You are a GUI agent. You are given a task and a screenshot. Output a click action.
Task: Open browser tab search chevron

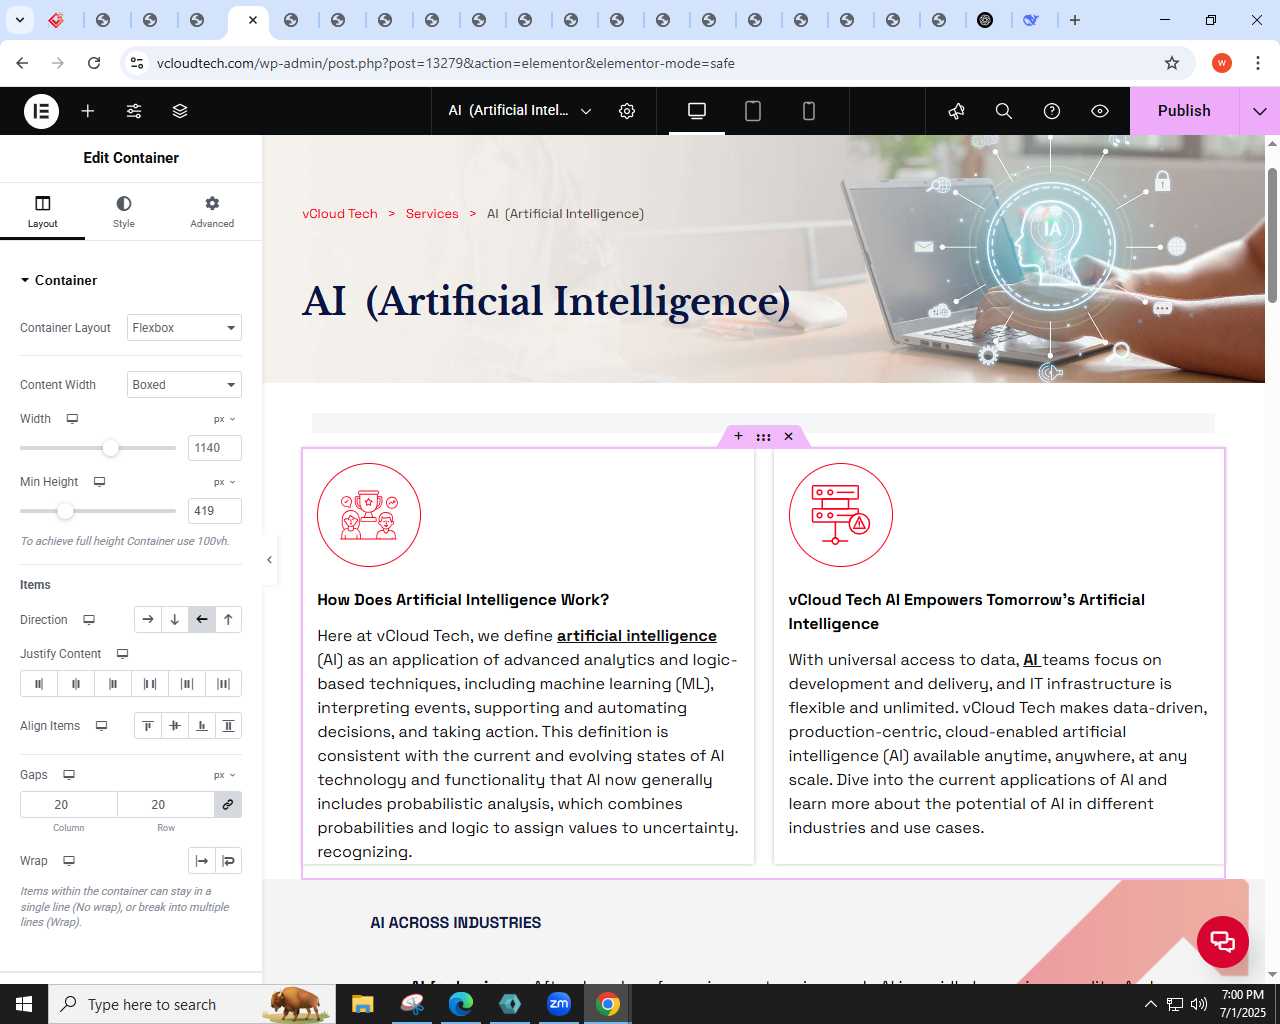point(20,20)
